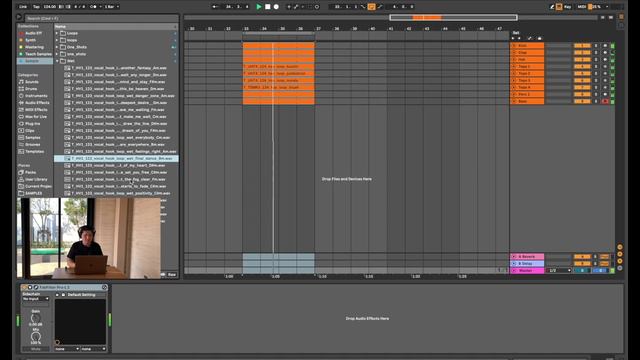Toggle the computer MIDI keyboard button
The image size is (640, 360).
(559, 7)
